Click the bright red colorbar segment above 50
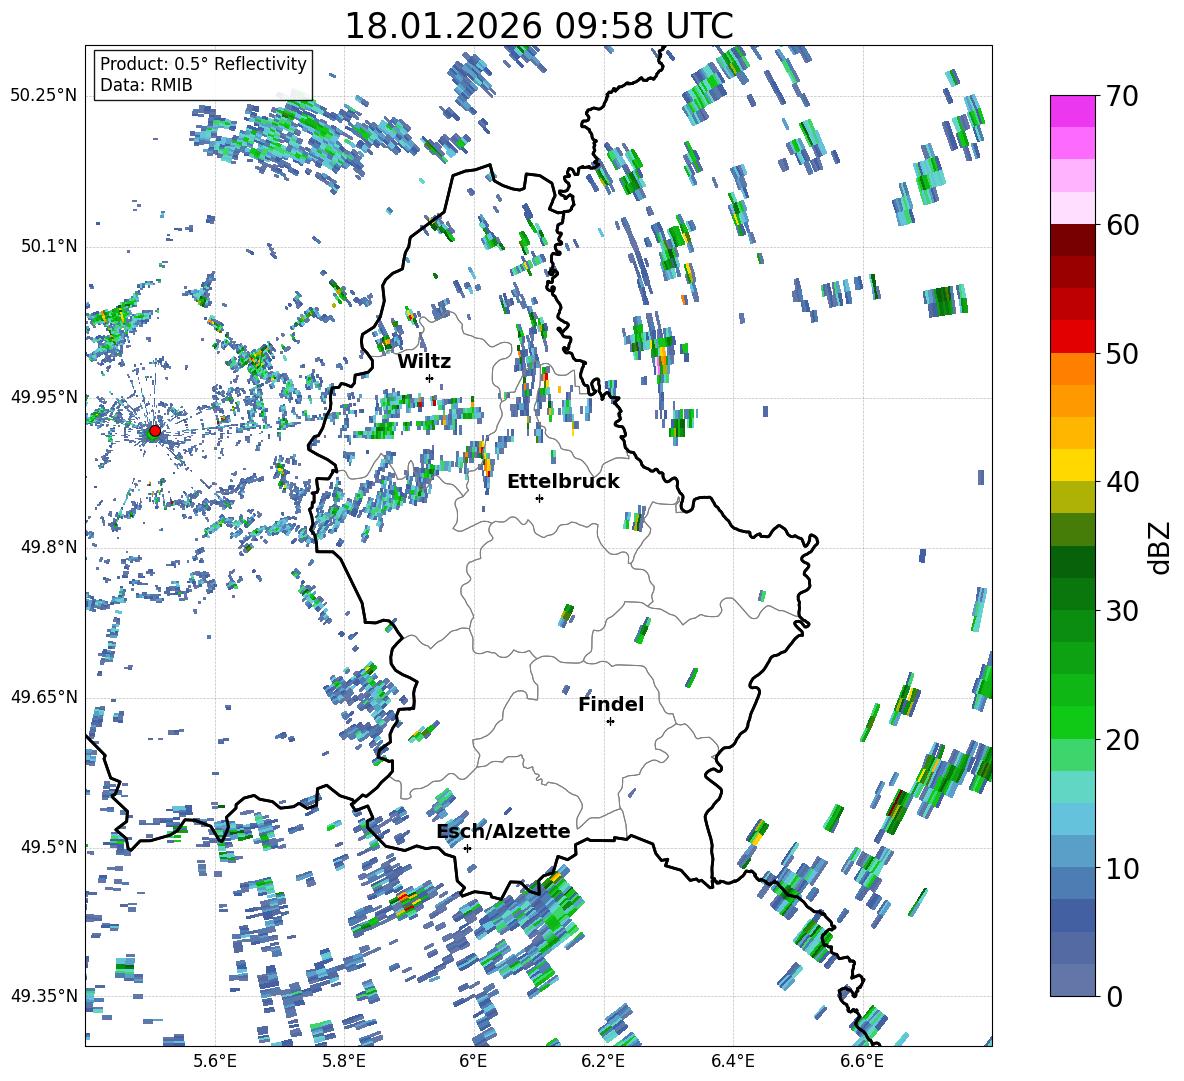Screen dimensions: 1184x1081 tap(1072, 337)
